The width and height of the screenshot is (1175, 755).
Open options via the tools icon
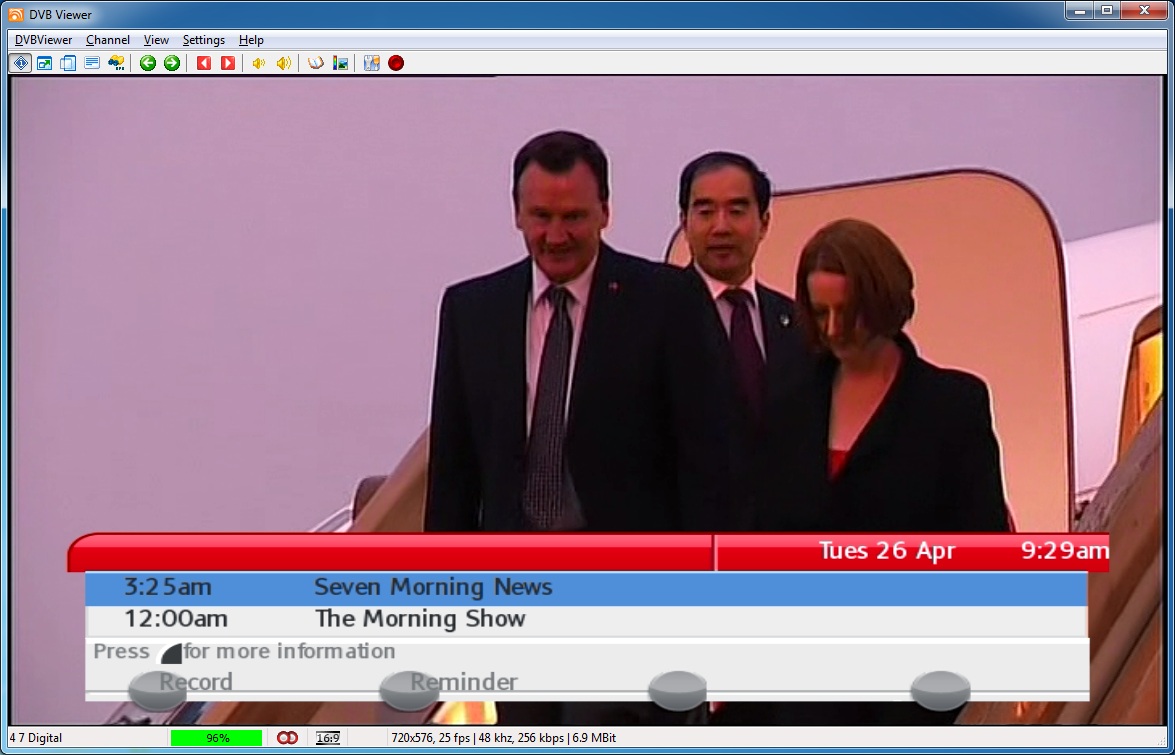(x=372, y=63)
